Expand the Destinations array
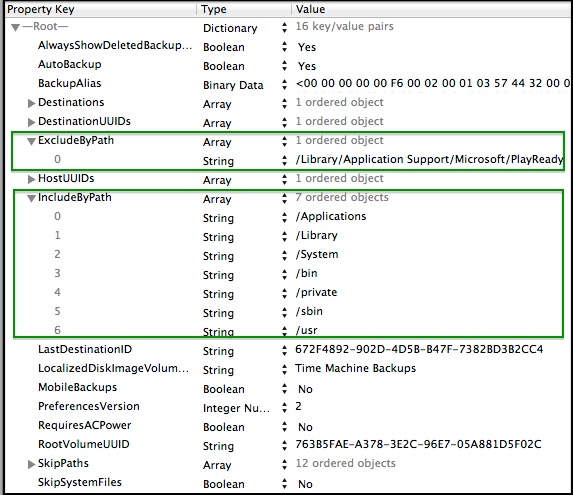 [31, 103]
